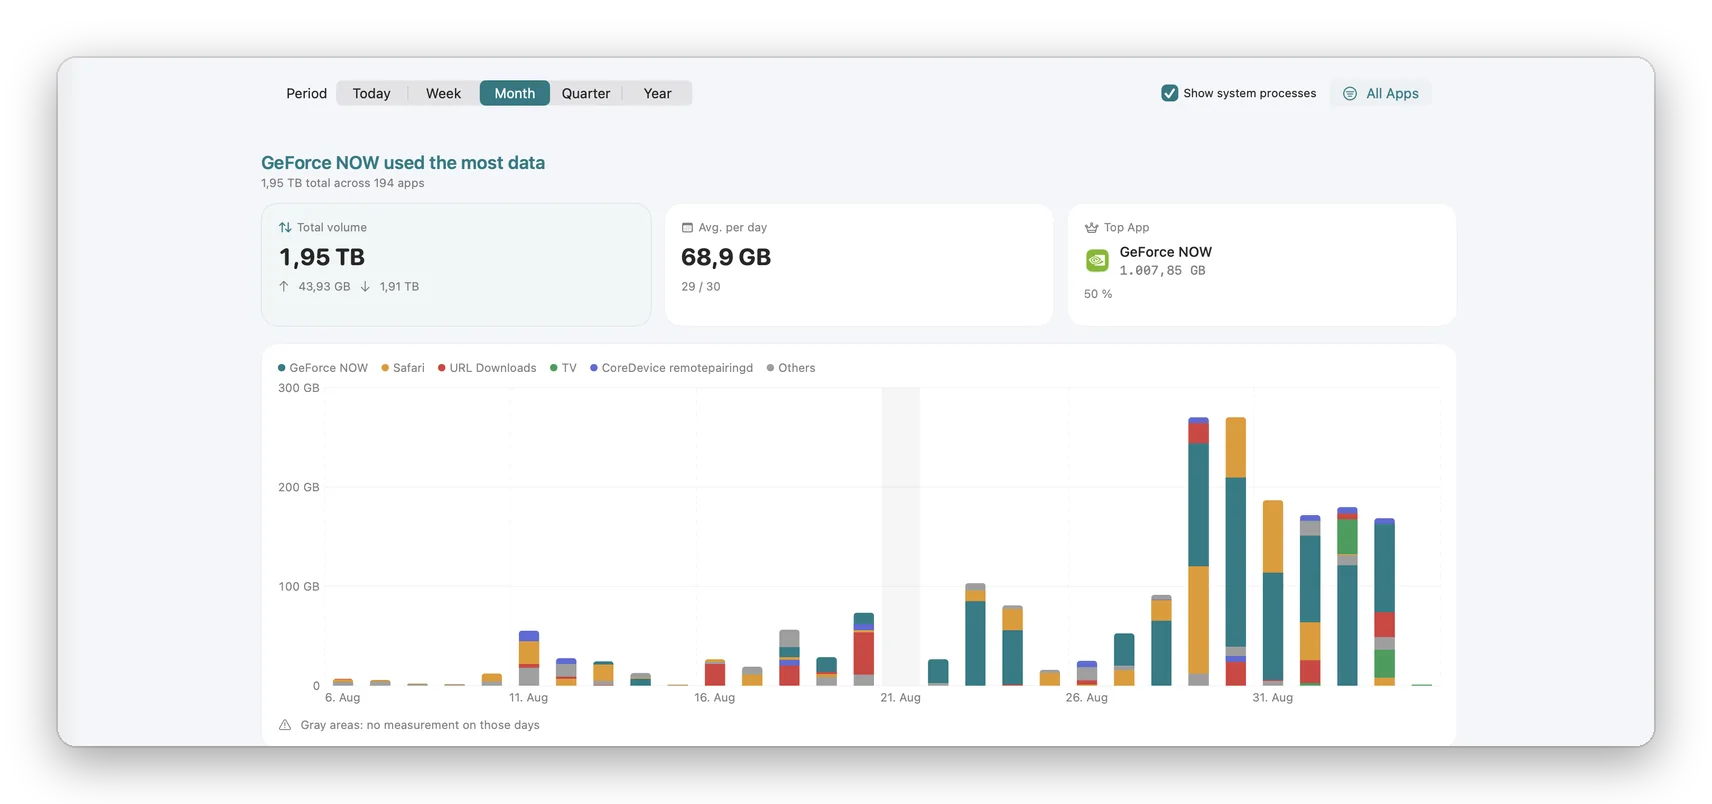The height and width of the screenshot is (804, 1712).
Task: Click the Top App crown icon
Action: [x=1091, y=228]
